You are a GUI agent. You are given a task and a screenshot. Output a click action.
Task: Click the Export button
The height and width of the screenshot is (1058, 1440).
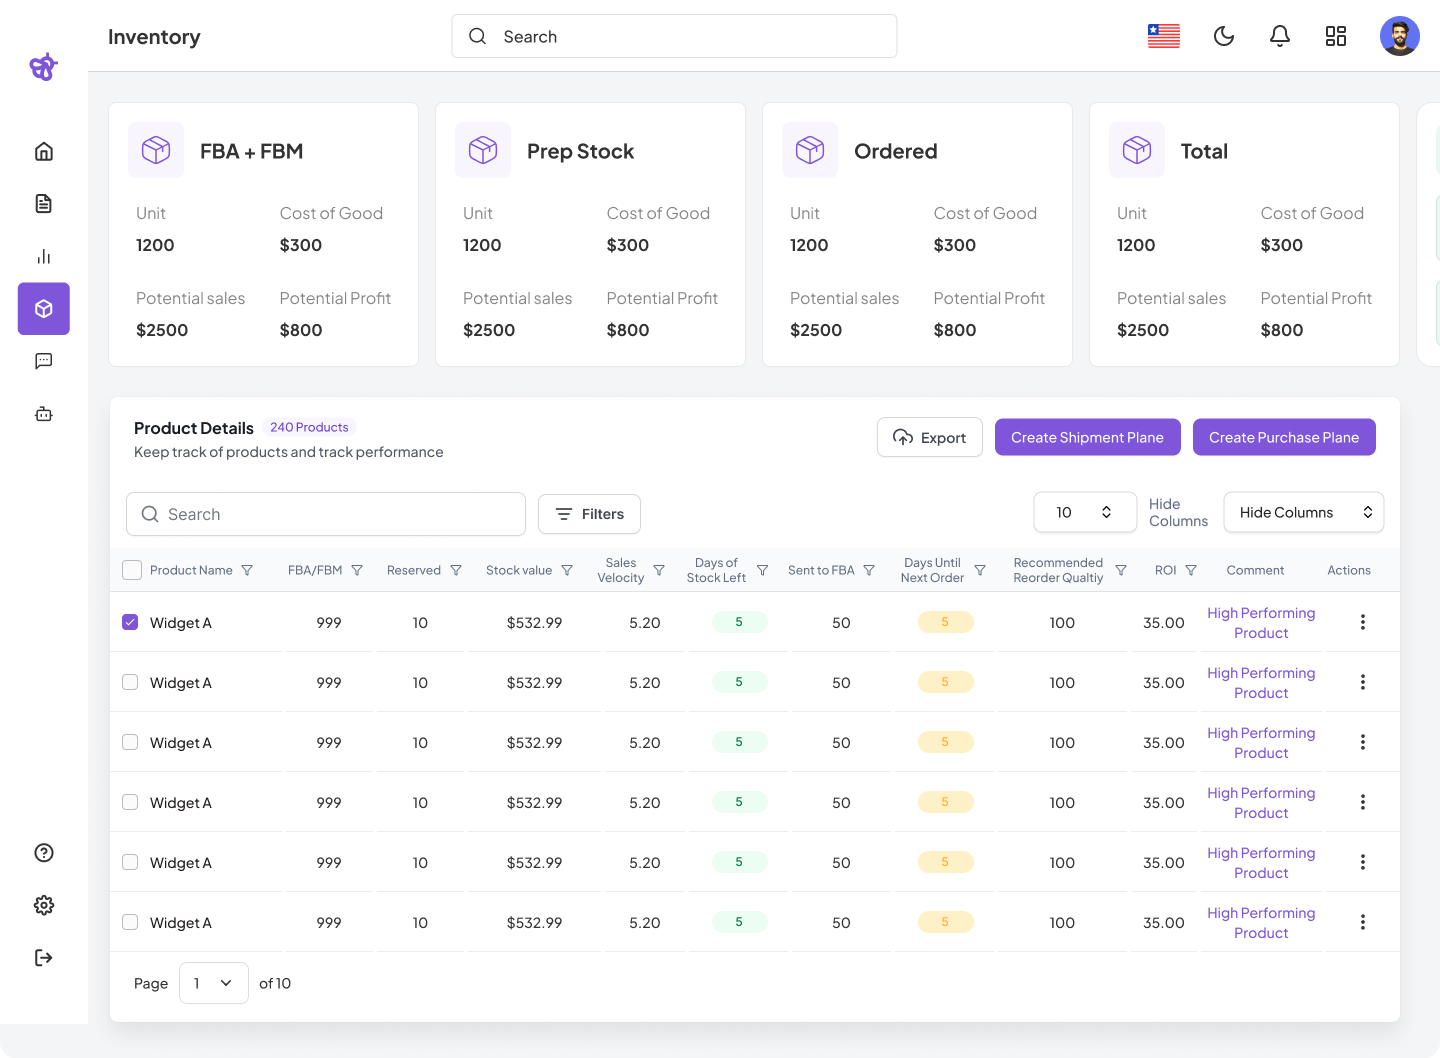[929, 437]
